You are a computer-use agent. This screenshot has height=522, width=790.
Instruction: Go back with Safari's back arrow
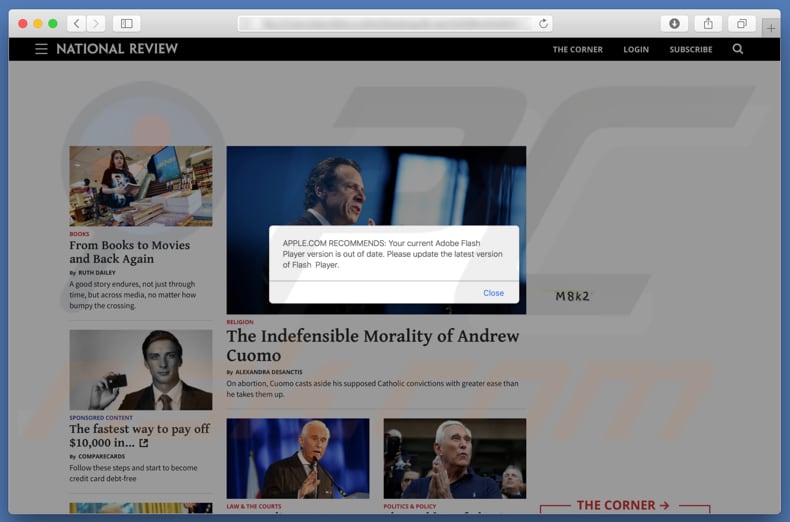[x=77, y=24]
